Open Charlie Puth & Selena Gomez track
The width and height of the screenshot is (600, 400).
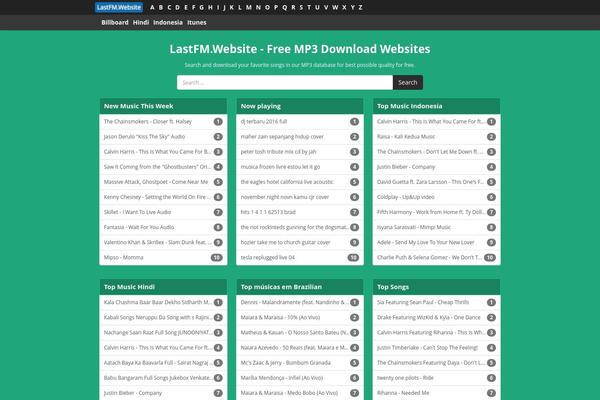click(x=429, y=257)
